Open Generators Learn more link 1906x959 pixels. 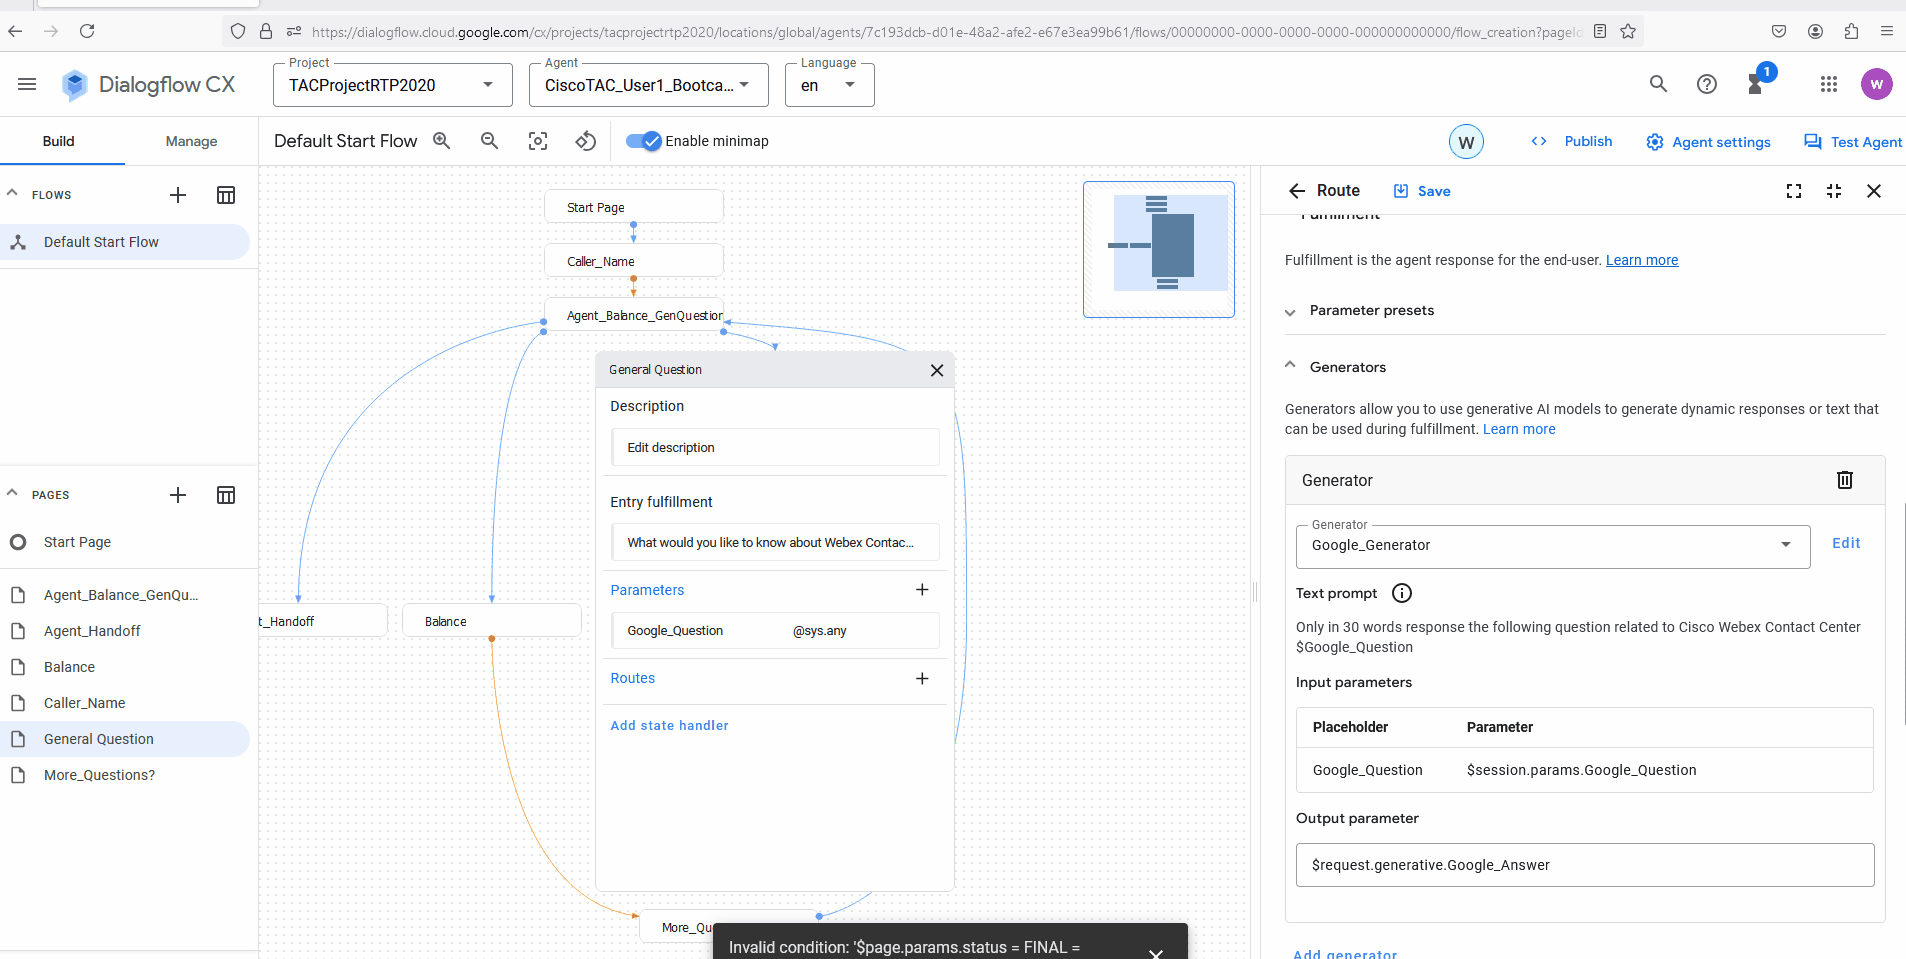[1519, 429]
